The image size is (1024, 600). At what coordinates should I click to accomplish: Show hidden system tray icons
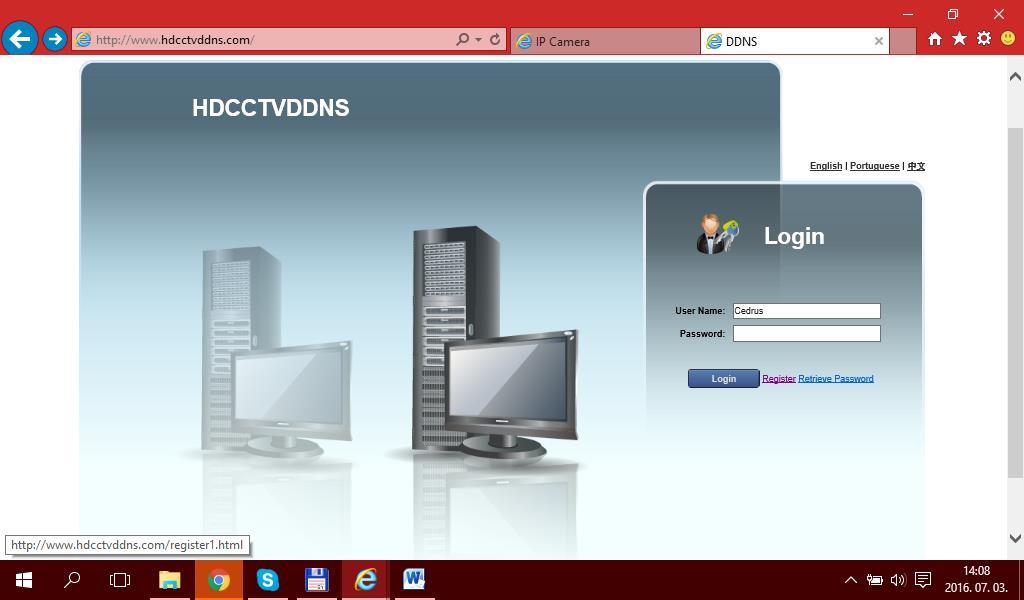coord(850,580)
